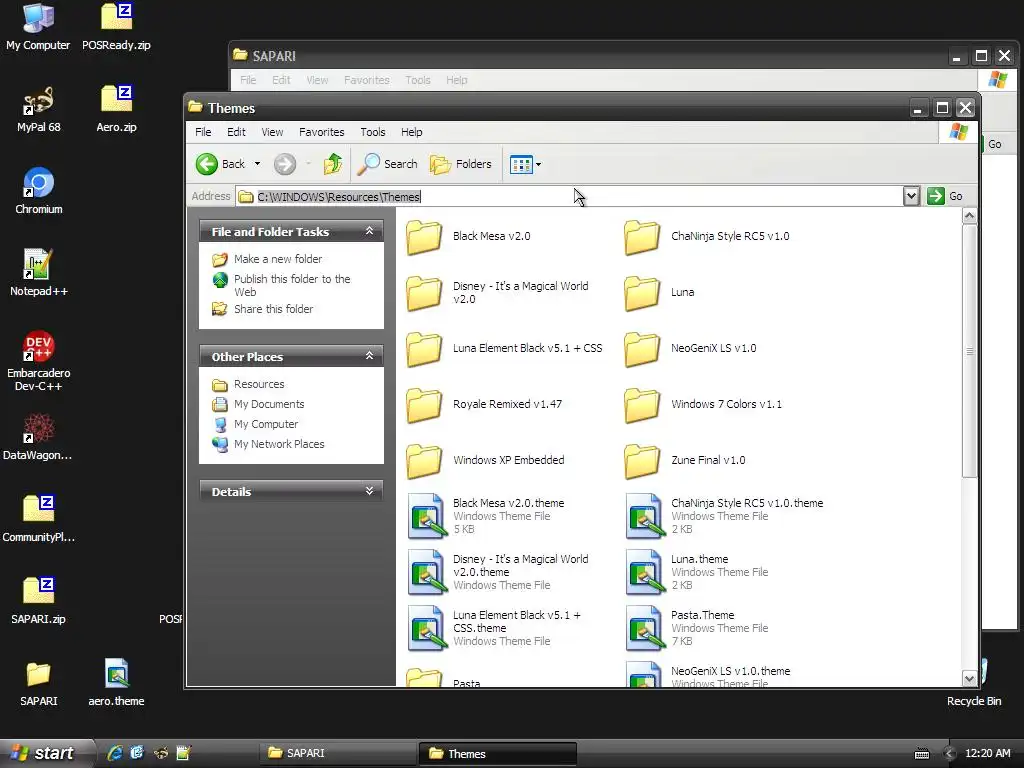Collapse the Other Places panel
This screenshot has height=768, width=1024.
pos(370,356)
